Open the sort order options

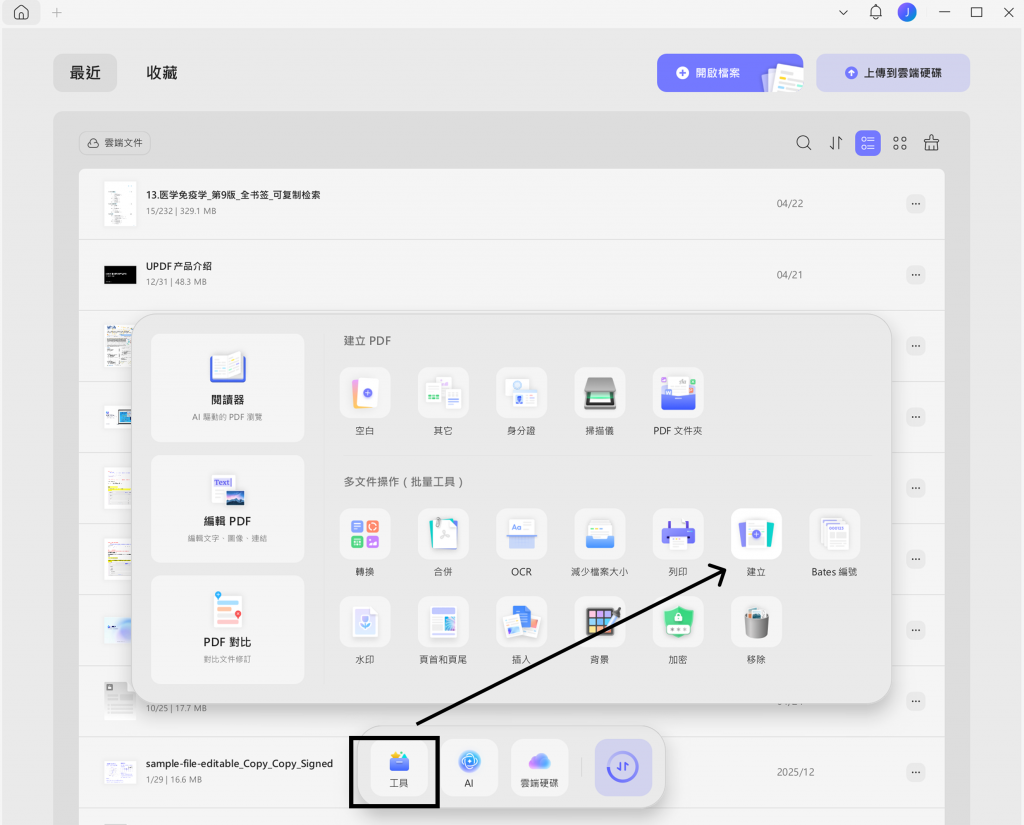pyautogui.click(x=836, y=143)
